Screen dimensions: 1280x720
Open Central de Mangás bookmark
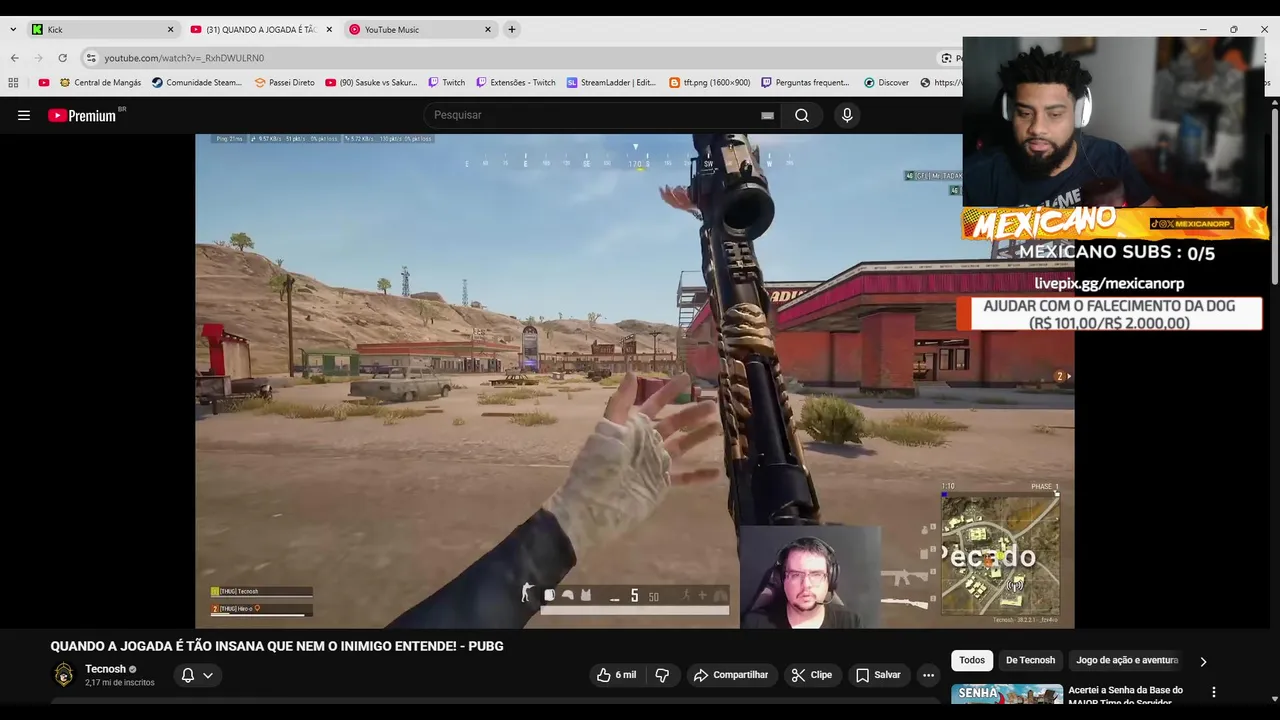(100, 83)
